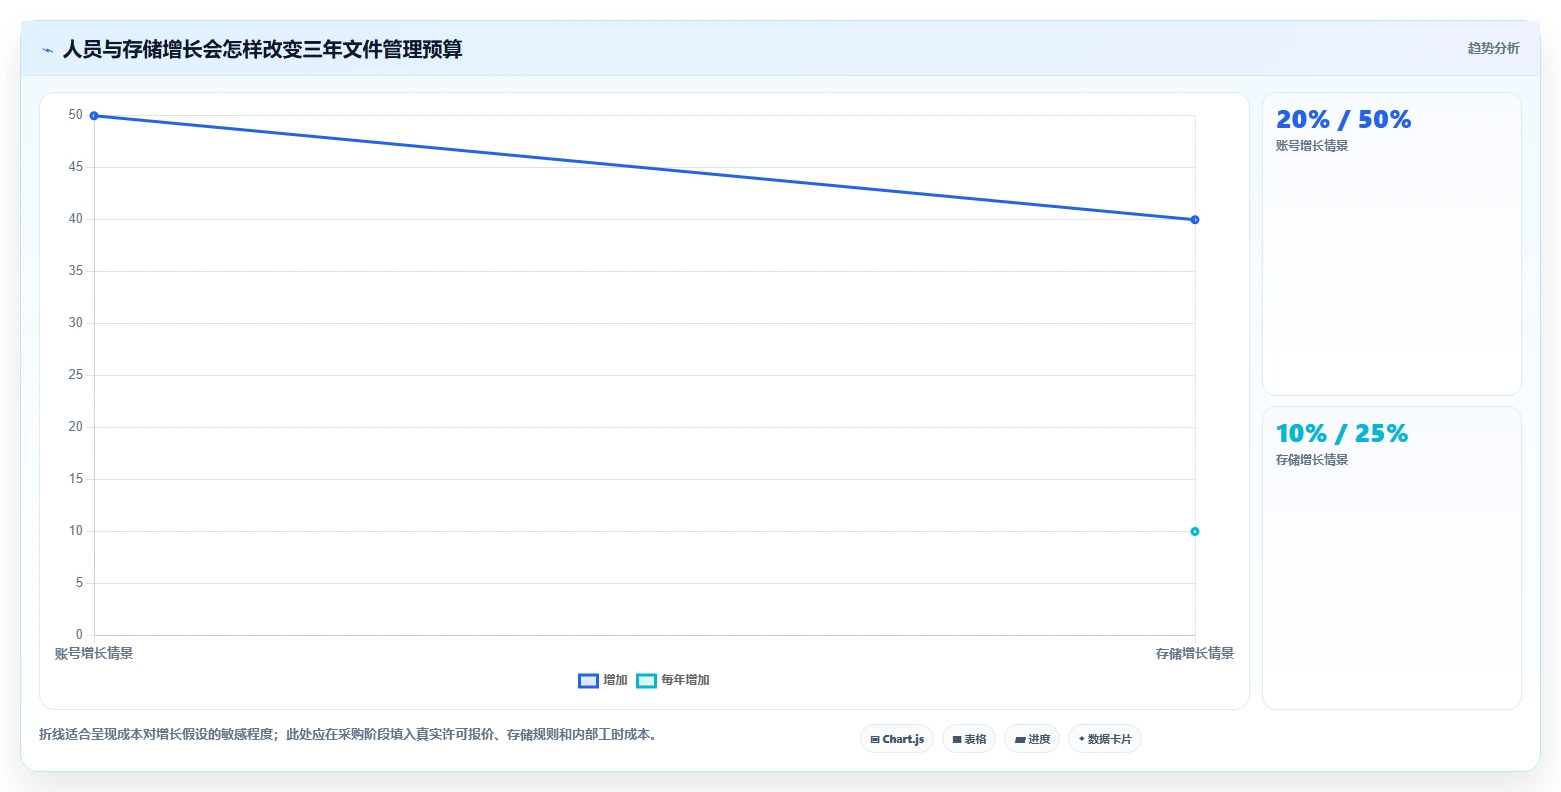Click the 账号增长情景 card caption
1561x792 pixels.
click(x=1312, y=146)
